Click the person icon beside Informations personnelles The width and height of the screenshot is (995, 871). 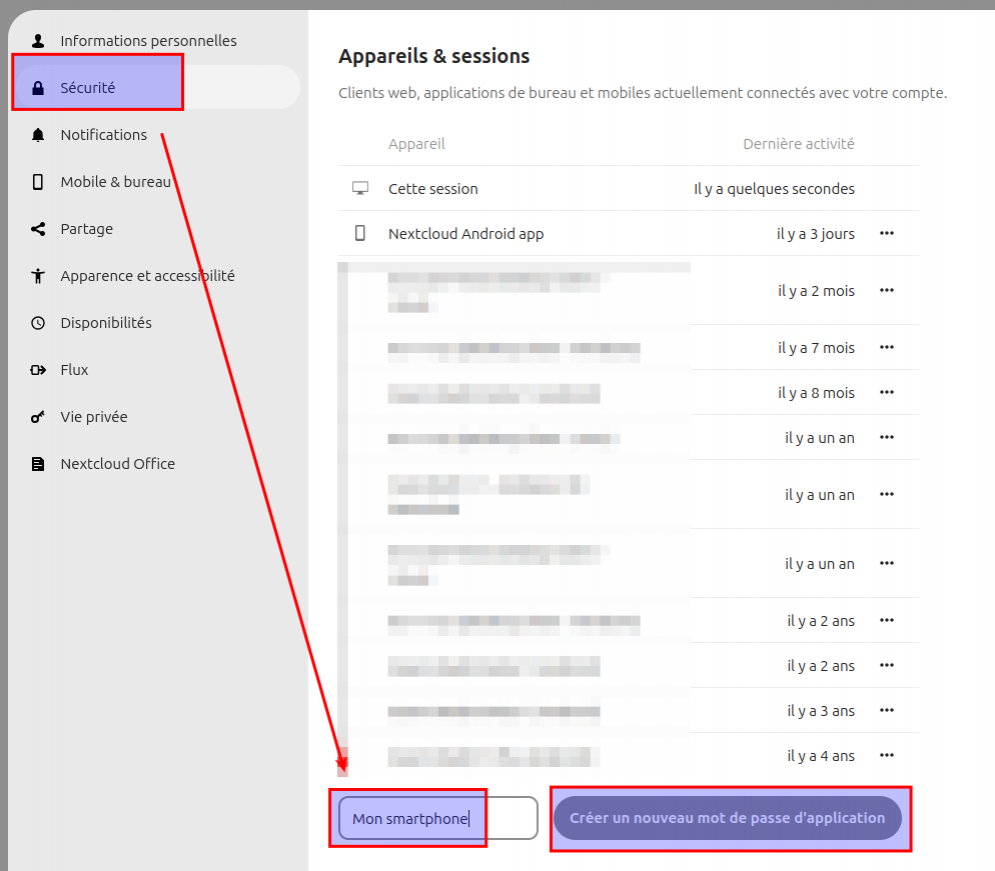38,41
